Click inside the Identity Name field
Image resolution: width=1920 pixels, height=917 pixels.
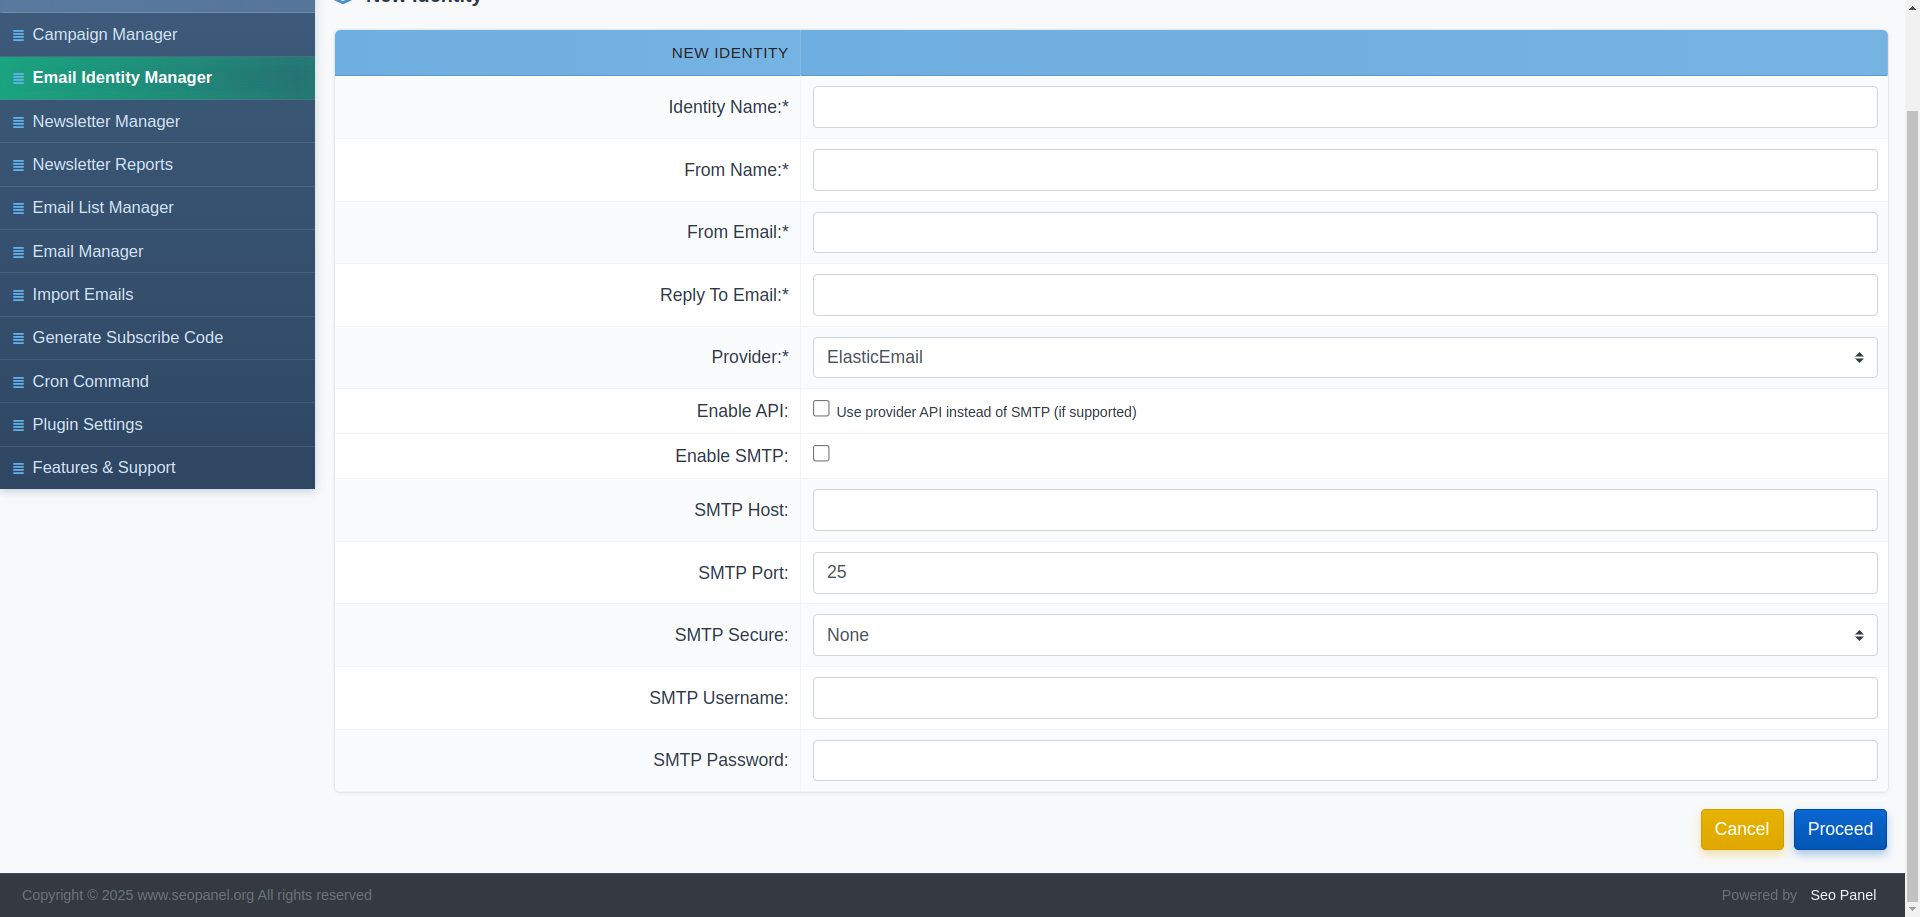[x=1344, y=107]
